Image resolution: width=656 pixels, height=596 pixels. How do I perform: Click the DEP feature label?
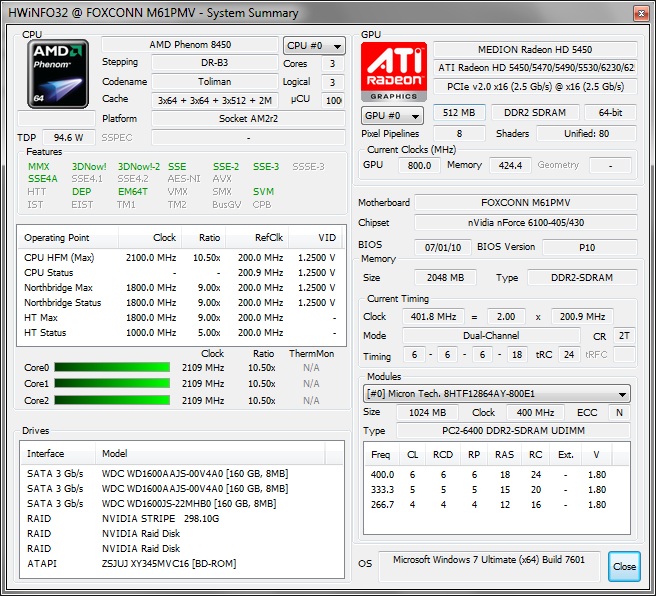click(82, 192)
